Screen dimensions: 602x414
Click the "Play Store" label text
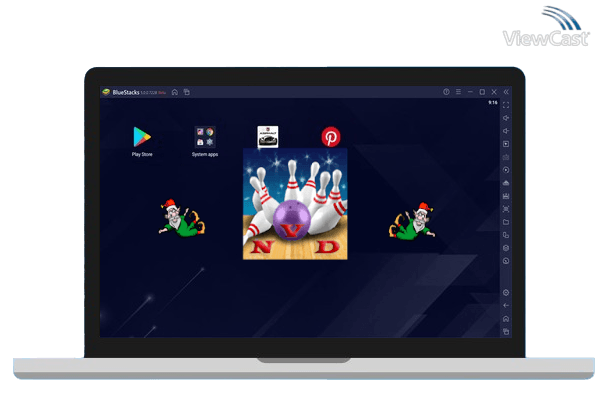142,154
